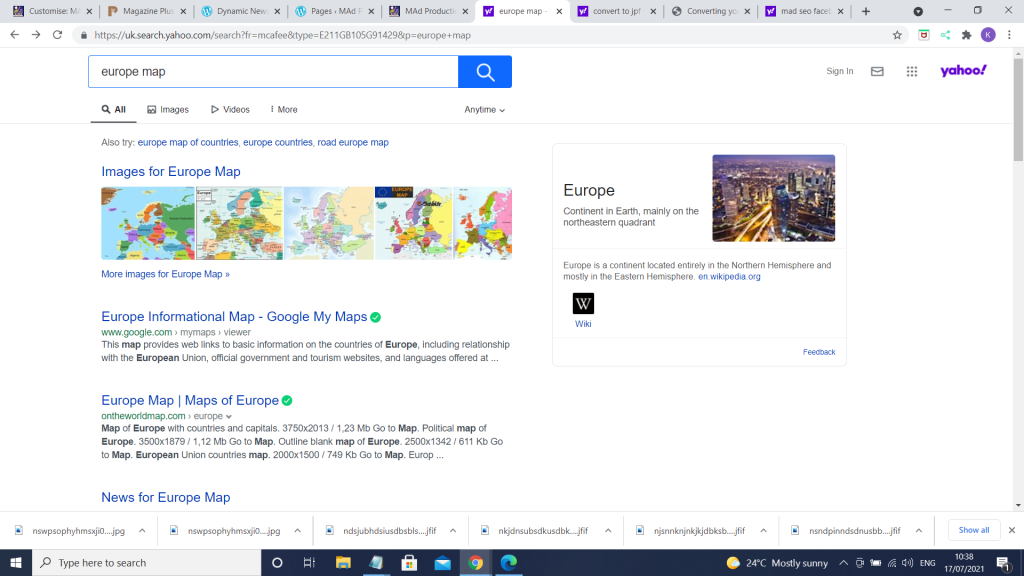Open the Yahoo apps grid icon
1024x576 pixels.
(911, 71)
